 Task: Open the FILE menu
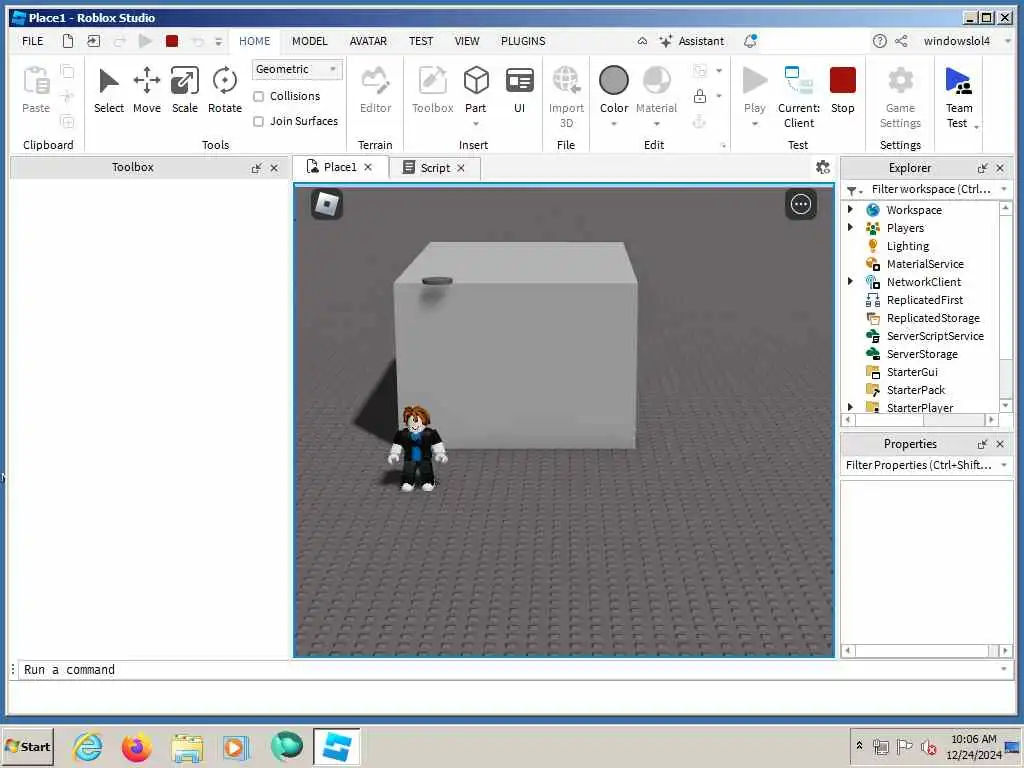coord(33,41)
